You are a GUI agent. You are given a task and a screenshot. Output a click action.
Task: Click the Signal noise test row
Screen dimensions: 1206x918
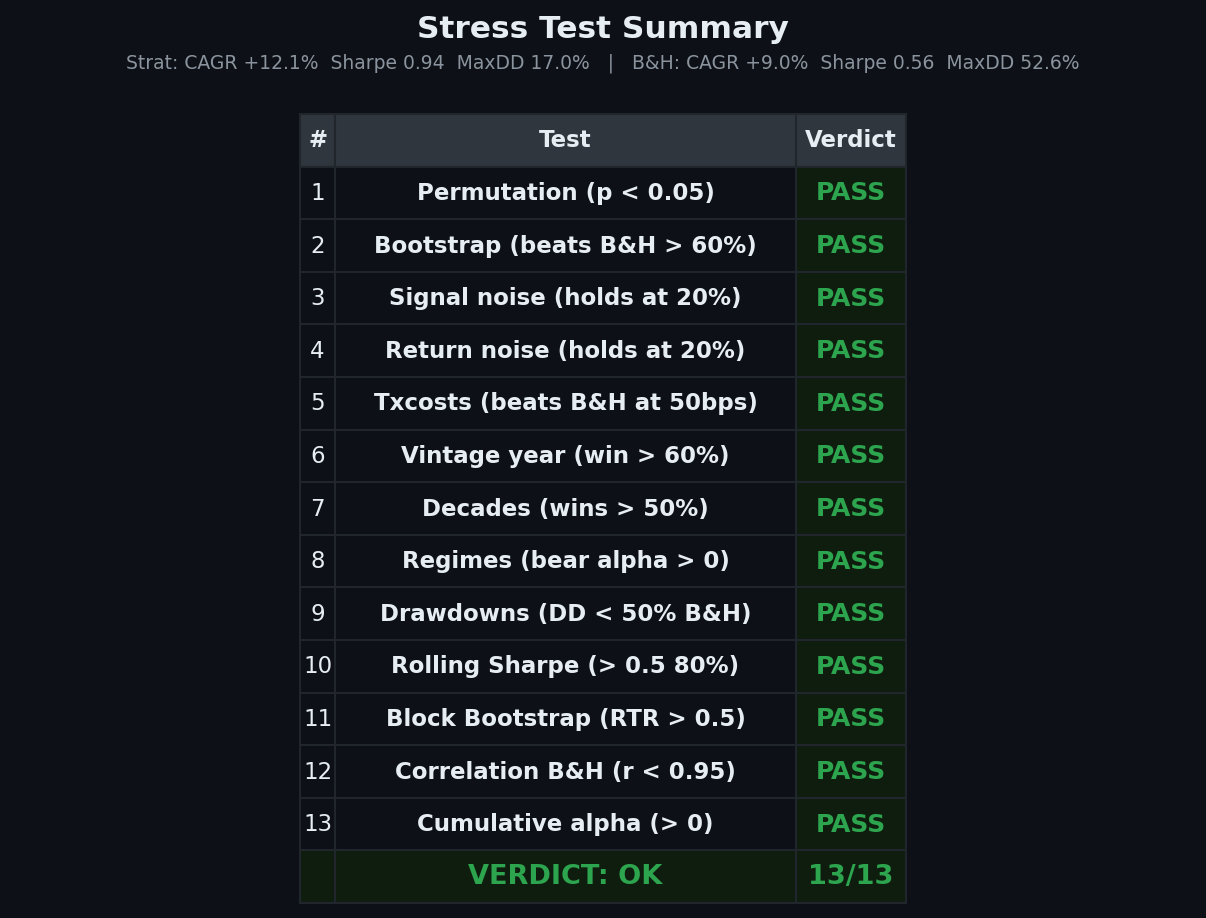pyautogui.click(x=565, y=298)
